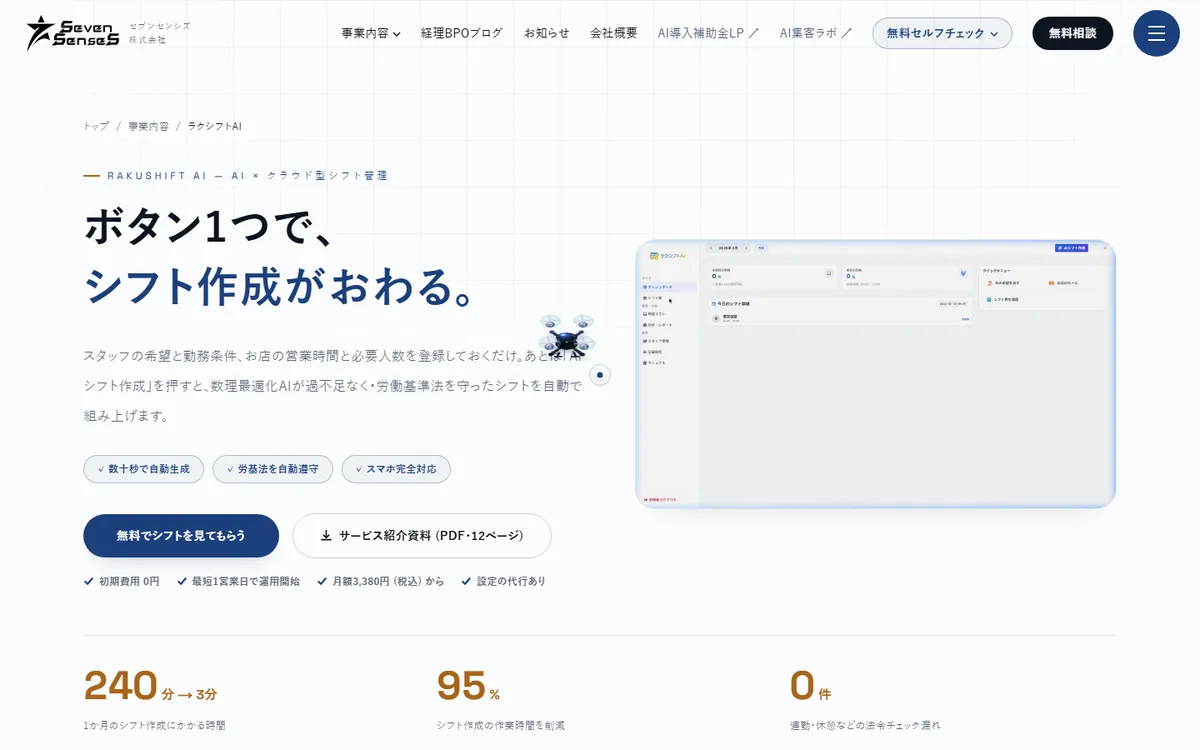Image resolution: width=1200 pixels, height=750 pixels.
Task: Click the トップ breadcrumb link
Action: coord(96,127)
